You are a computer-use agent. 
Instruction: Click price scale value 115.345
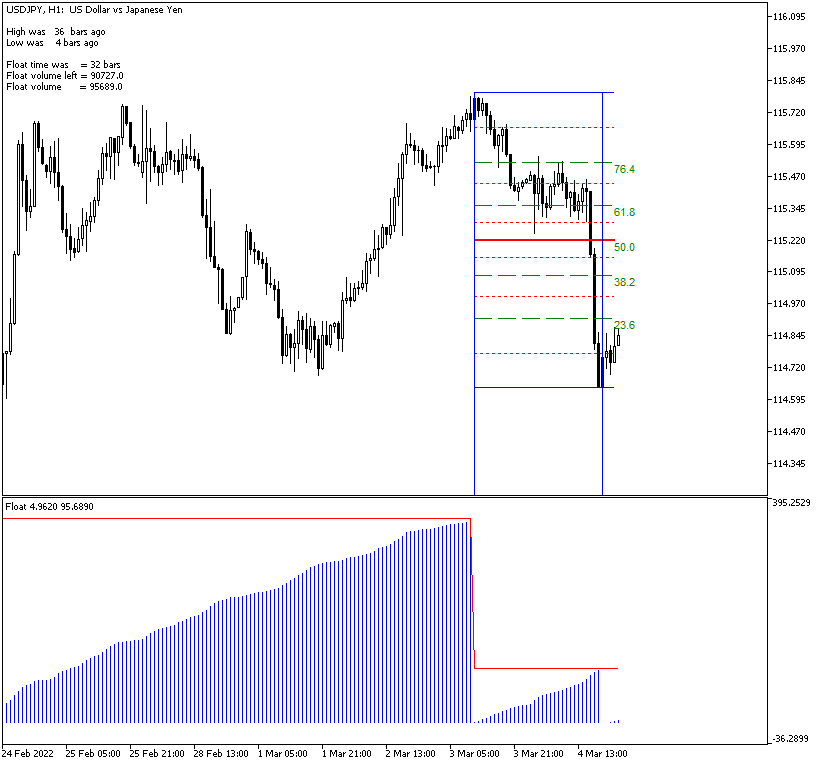(x=789, y=209)
